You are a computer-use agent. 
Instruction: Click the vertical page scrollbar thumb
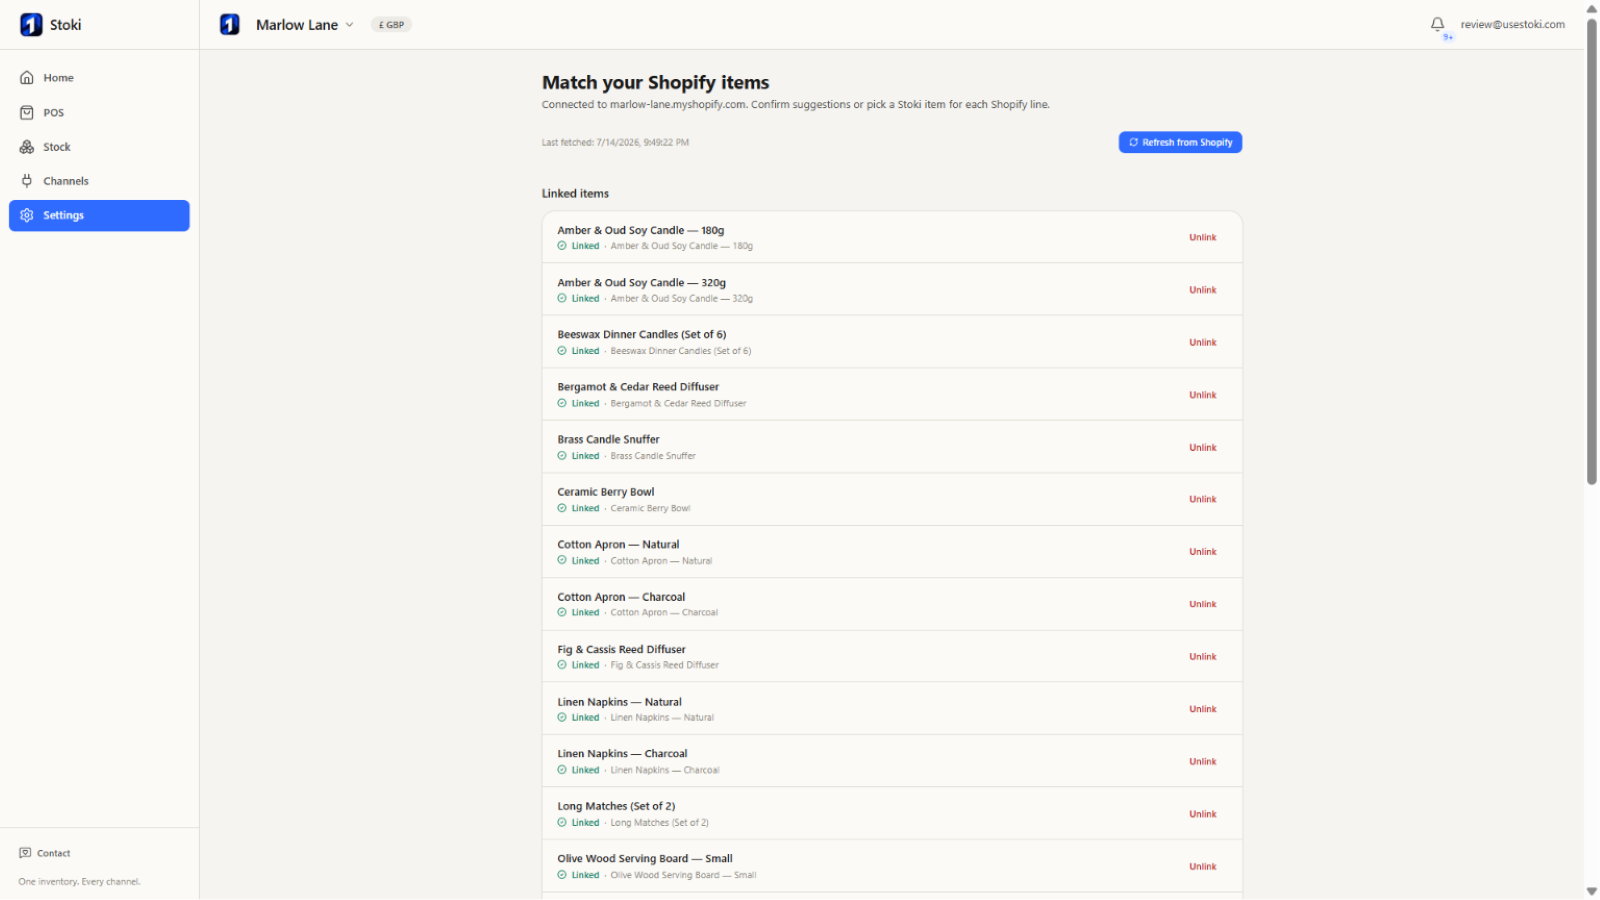tap(1591, 250)
